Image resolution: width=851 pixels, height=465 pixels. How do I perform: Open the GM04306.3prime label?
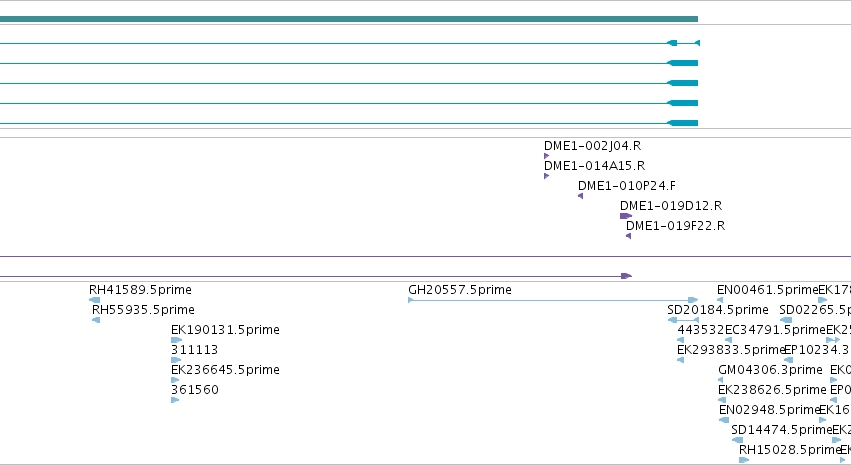(x=770, y=371)
